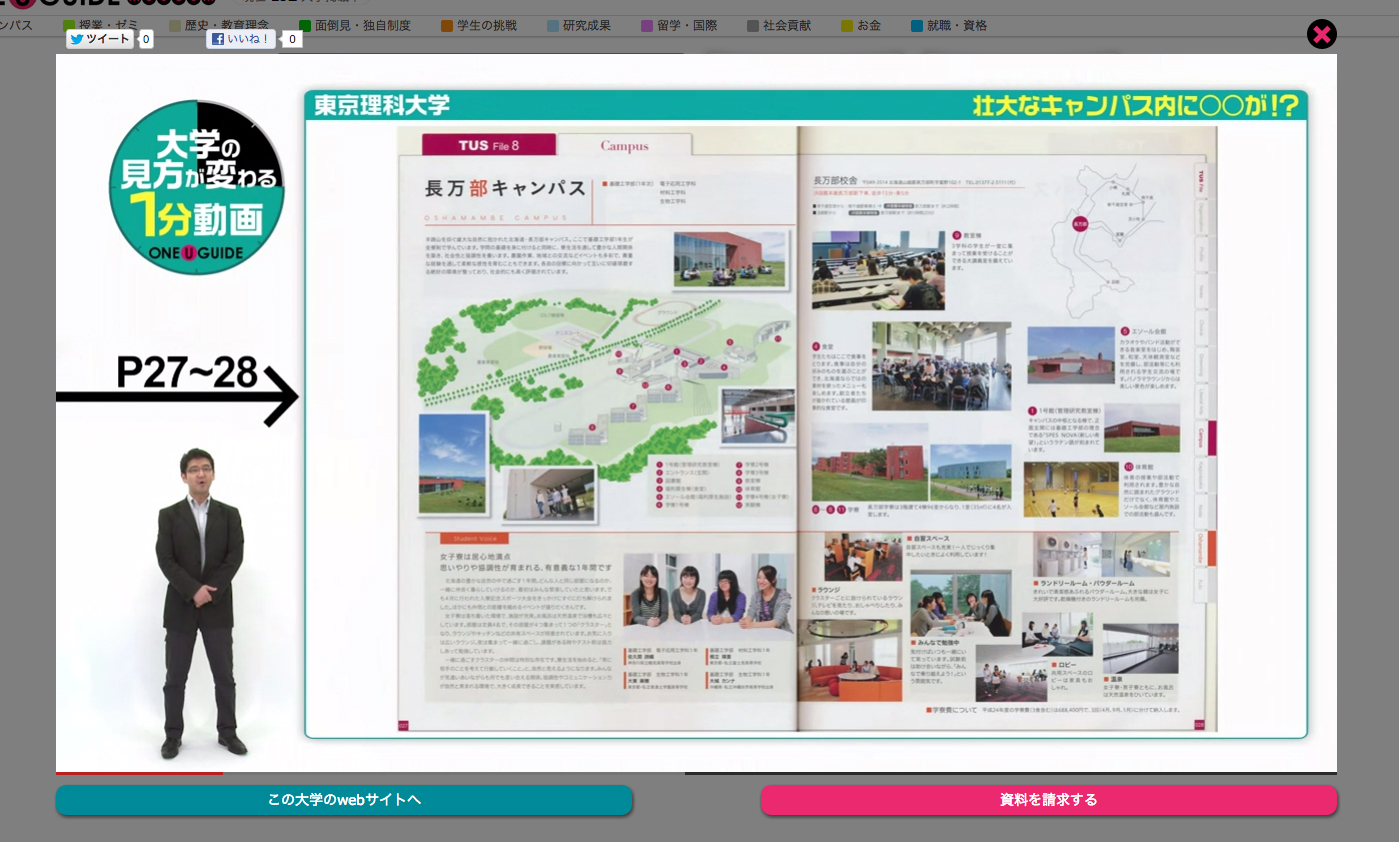Click the 東京理科大学 title in the video header
The height and width of the screenshot is (842, 1399).
click(x=382, y=105)
